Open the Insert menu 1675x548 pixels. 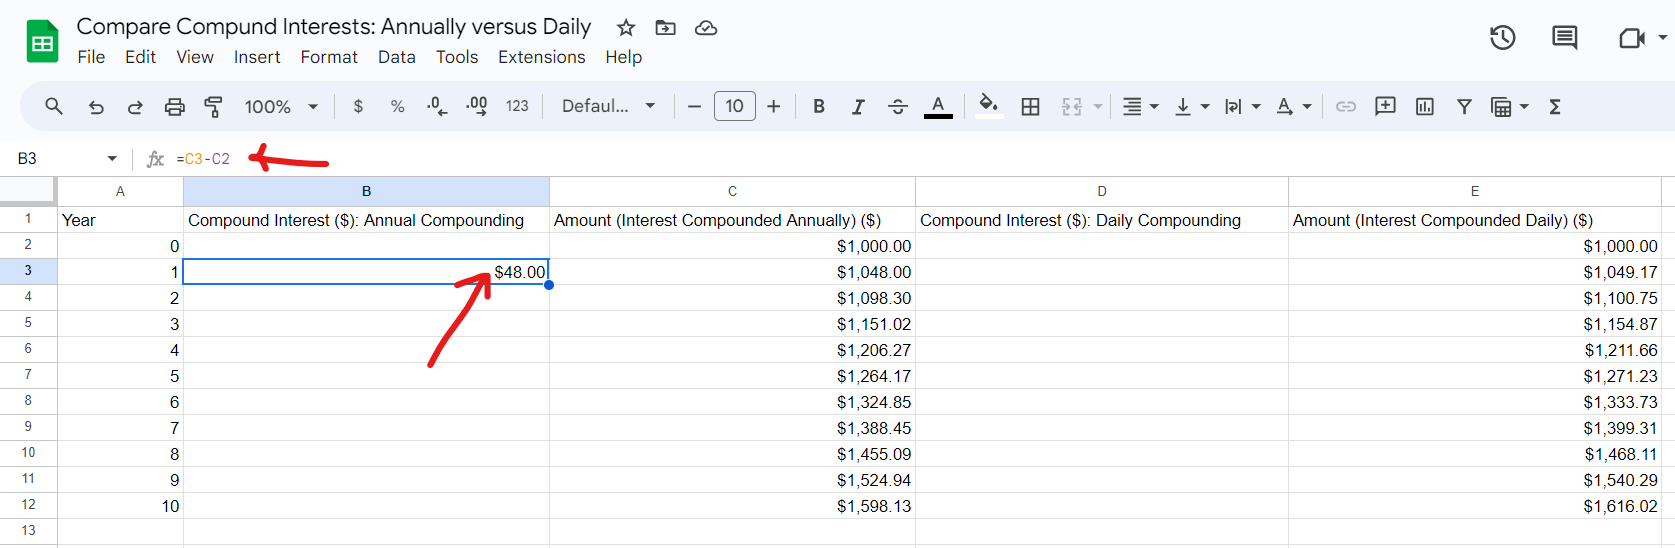257,57
